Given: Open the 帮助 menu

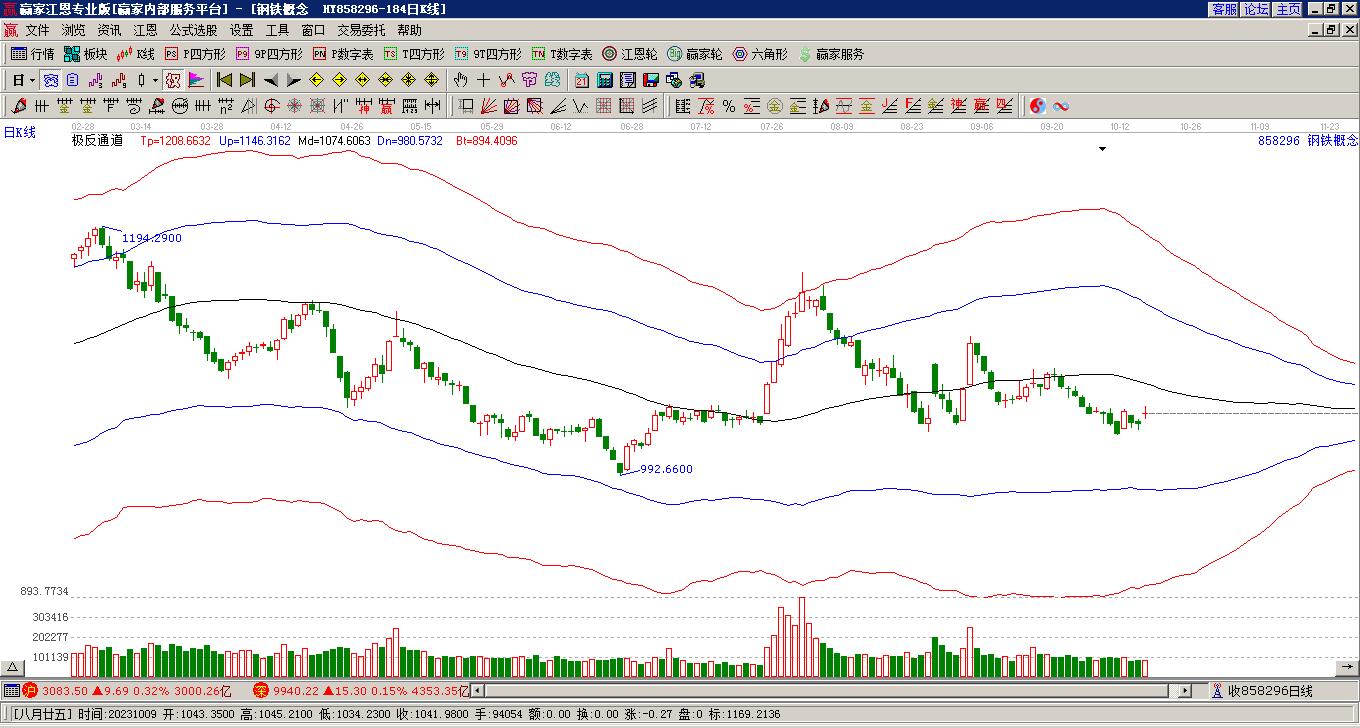Looking at the screenshot, I should point(409,30).
